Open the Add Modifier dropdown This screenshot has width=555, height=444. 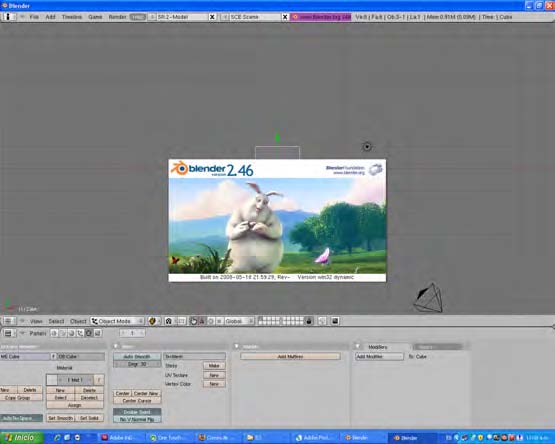379,357
